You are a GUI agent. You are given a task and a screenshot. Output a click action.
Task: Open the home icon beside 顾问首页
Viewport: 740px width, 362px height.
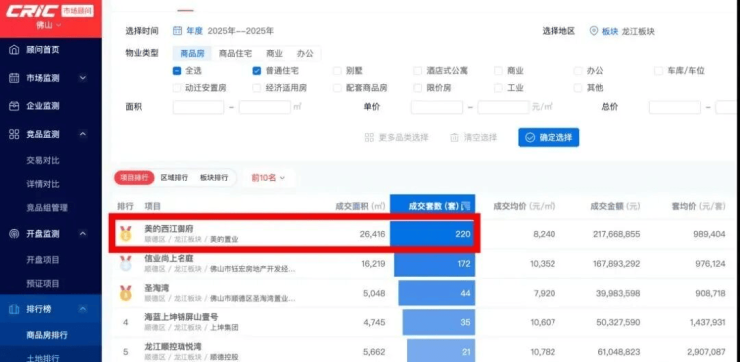pos(14,50)
